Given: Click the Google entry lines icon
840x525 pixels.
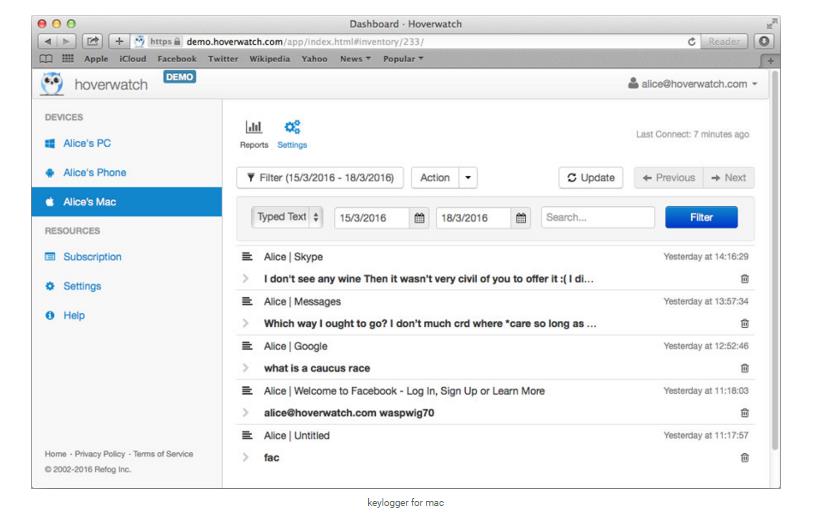Looking at the screenshot, I should pyautogui.click(x=247, y=346).
